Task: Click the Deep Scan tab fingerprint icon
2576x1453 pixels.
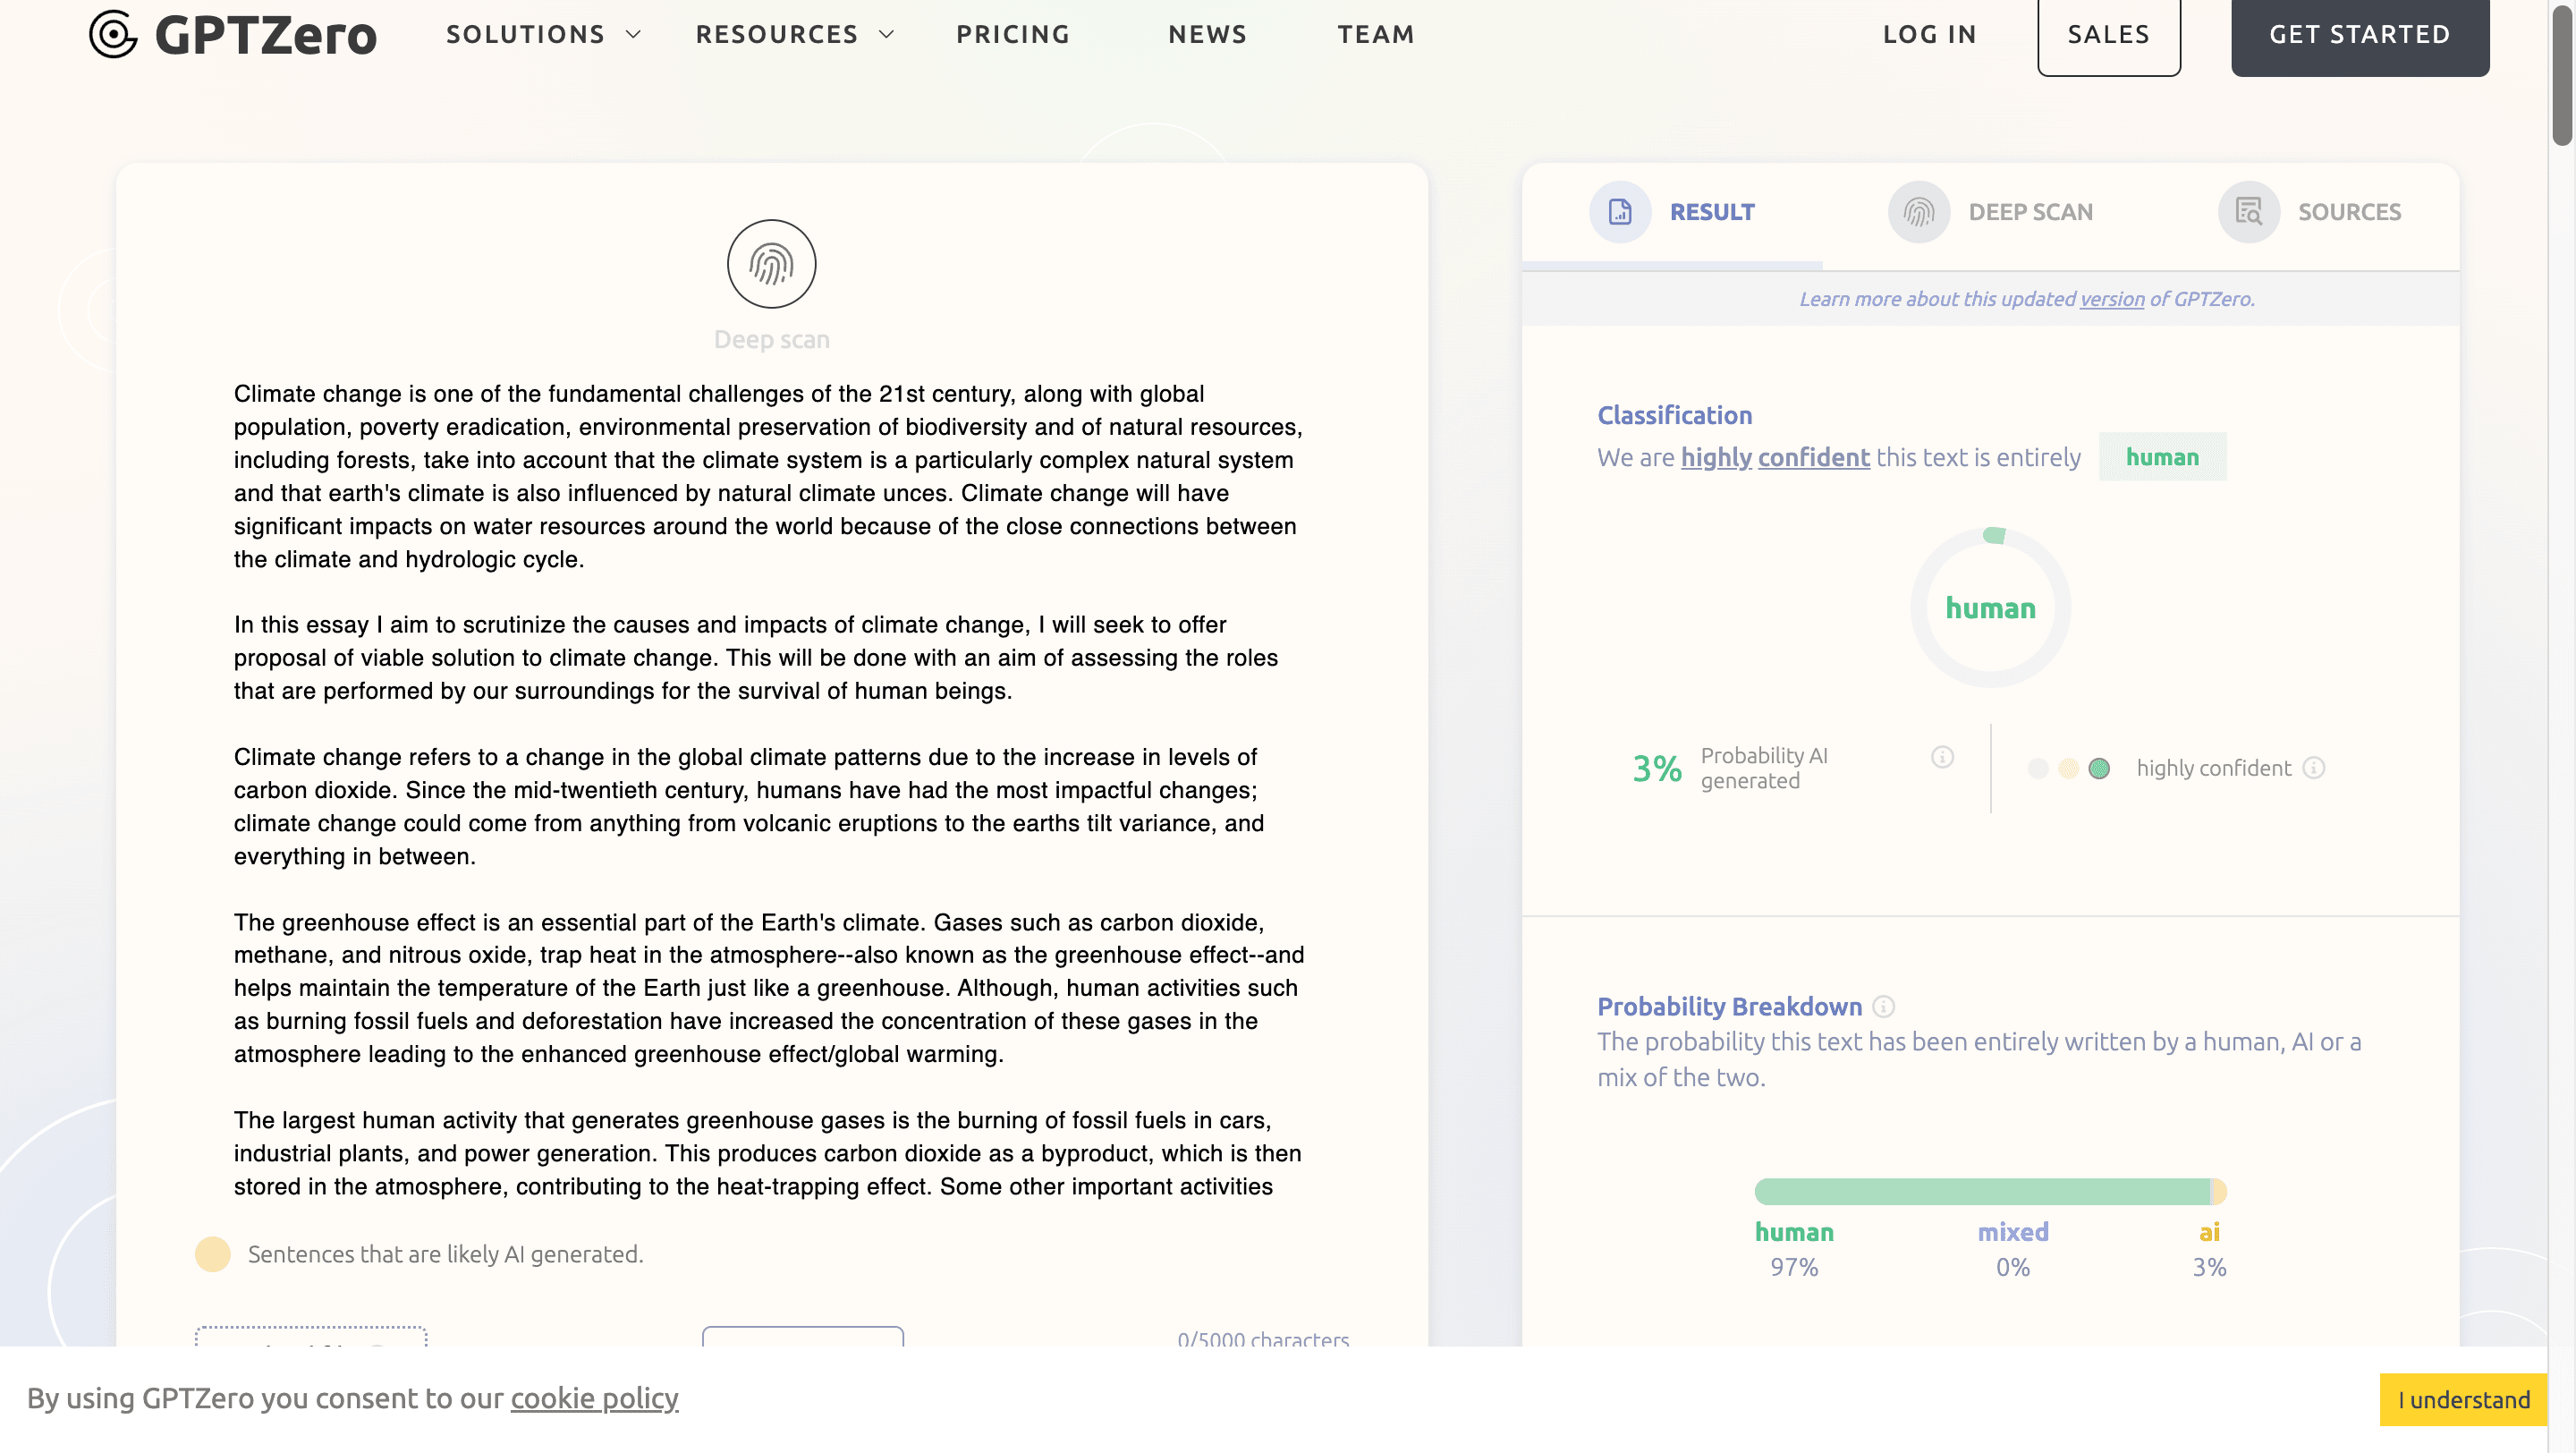Action: point(1918,212)
